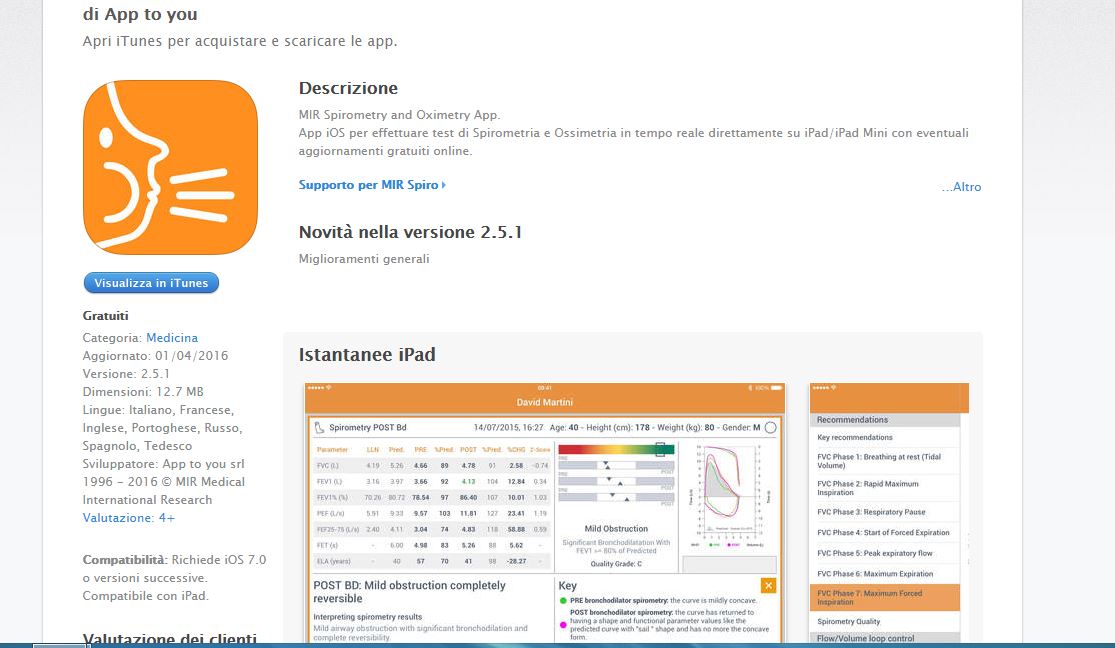Click the spirometry icon beside Spirometry POST Bd
This screenshot has width=1115, height=648.
pos(319,427)
